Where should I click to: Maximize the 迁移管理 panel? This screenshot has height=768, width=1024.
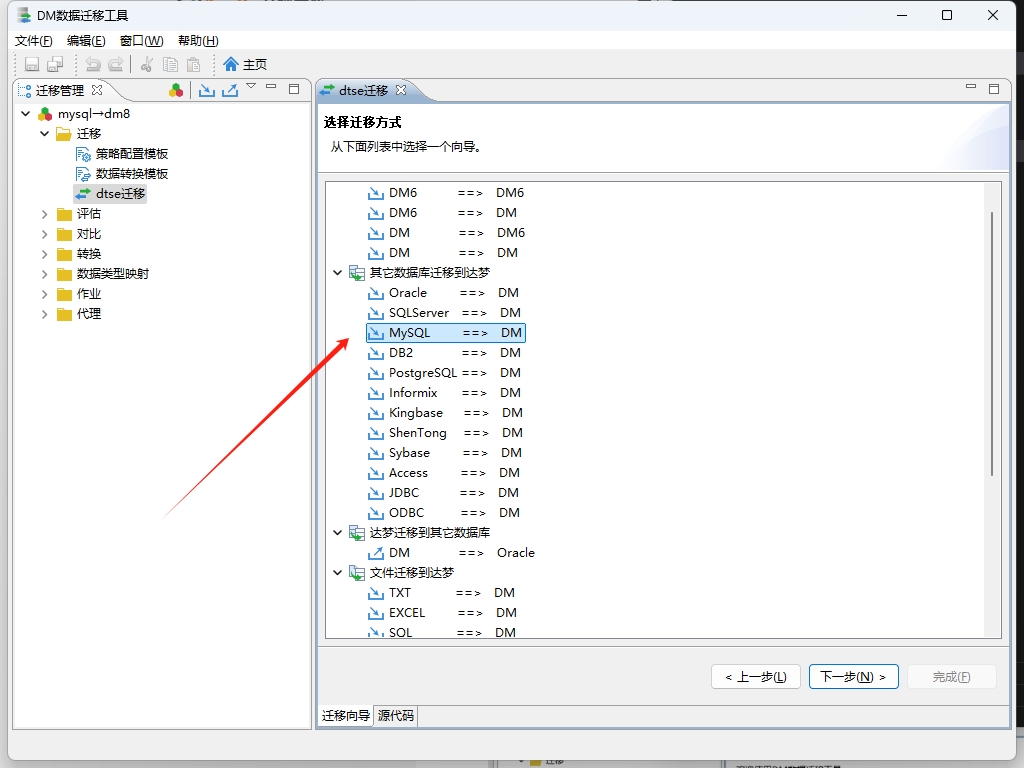(x=294, y=89)
